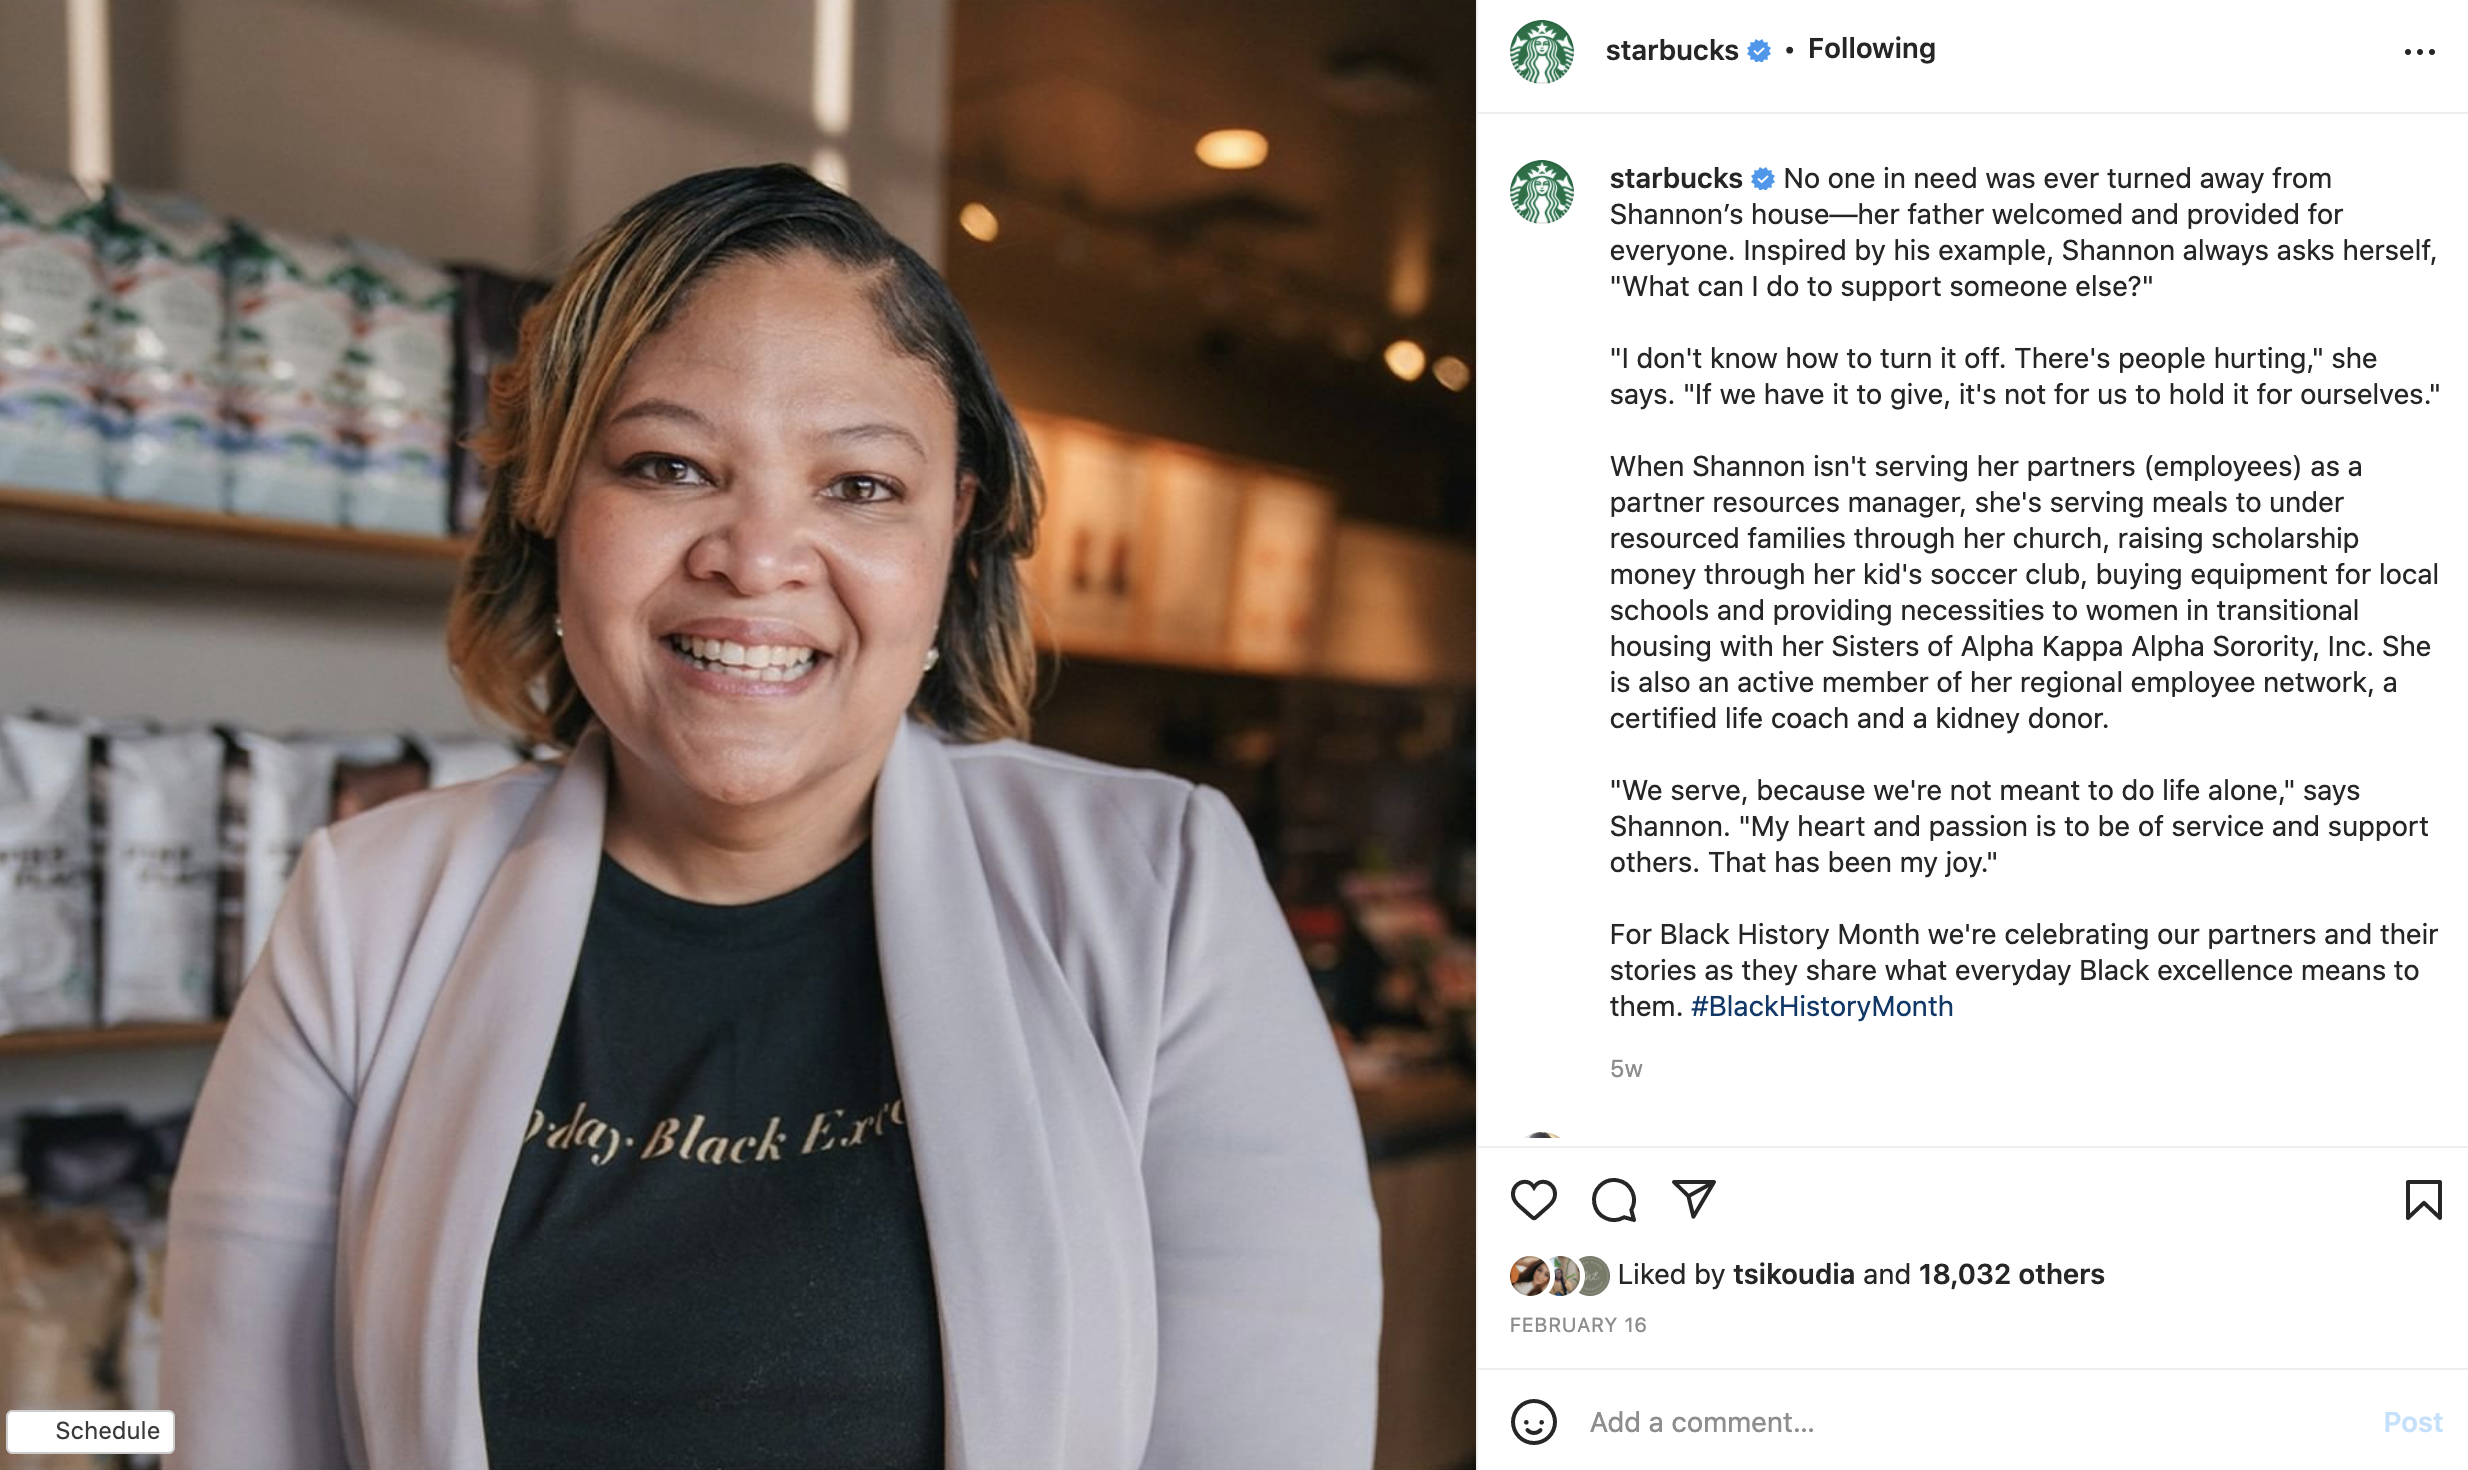The image size is (2468, 1470).
Task: Open the #BlackHistoryMonth hashtag
Action: click(x=1821, y=1006)
